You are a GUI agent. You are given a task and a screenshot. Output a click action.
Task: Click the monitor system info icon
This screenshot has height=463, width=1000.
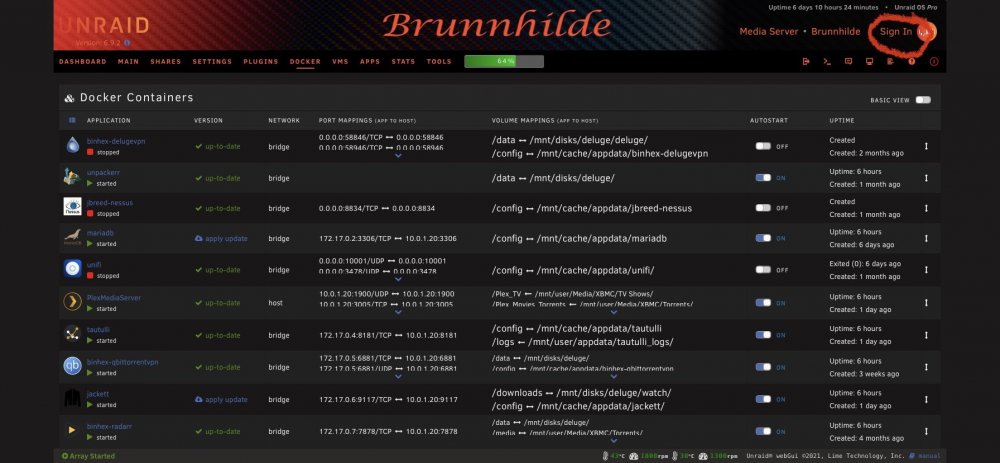tap(869, 61)
